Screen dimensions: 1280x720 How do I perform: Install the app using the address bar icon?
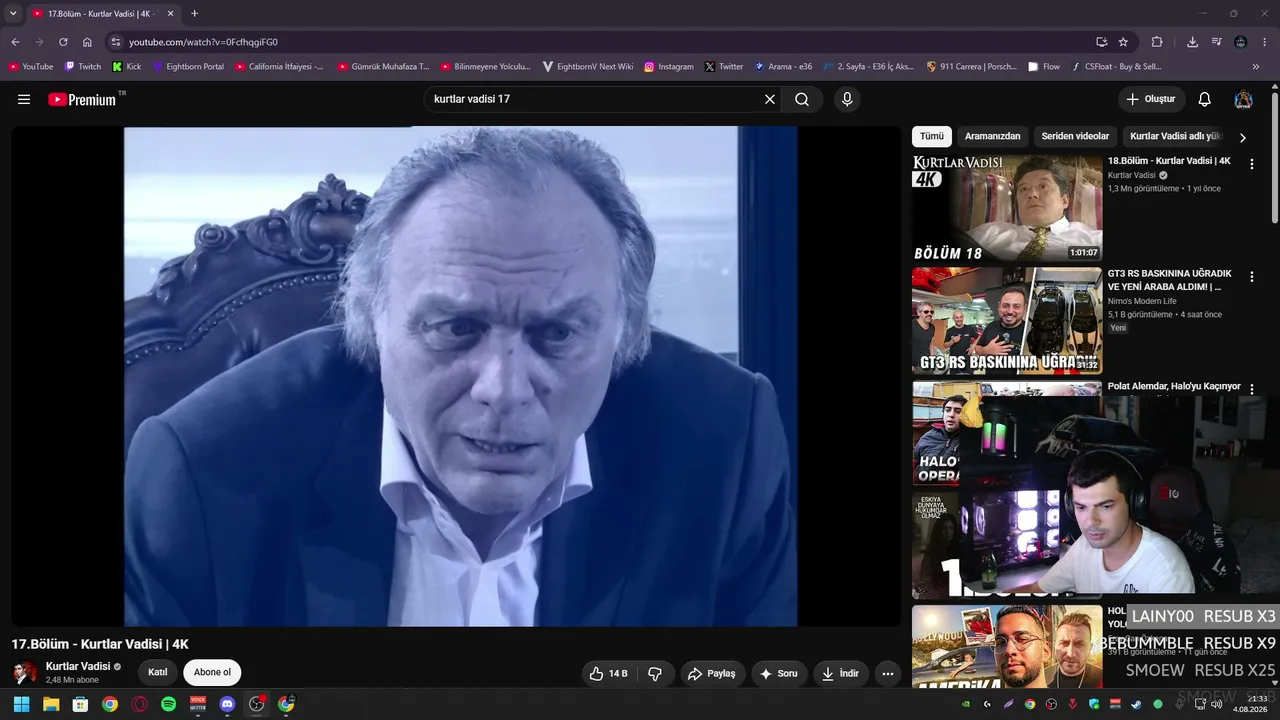1101,42
